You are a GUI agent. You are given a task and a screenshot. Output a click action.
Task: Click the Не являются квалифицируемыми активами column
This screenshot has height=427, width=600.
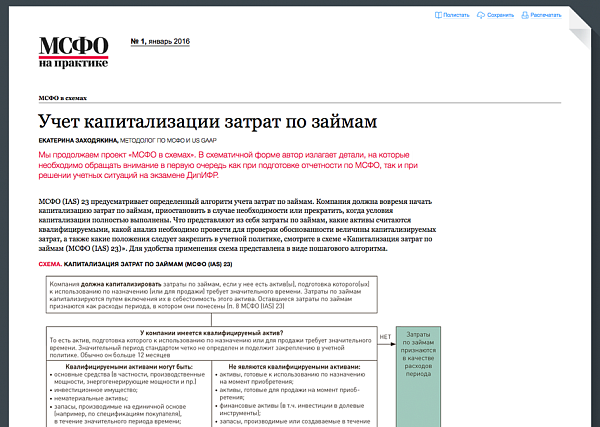coord(290,395)
